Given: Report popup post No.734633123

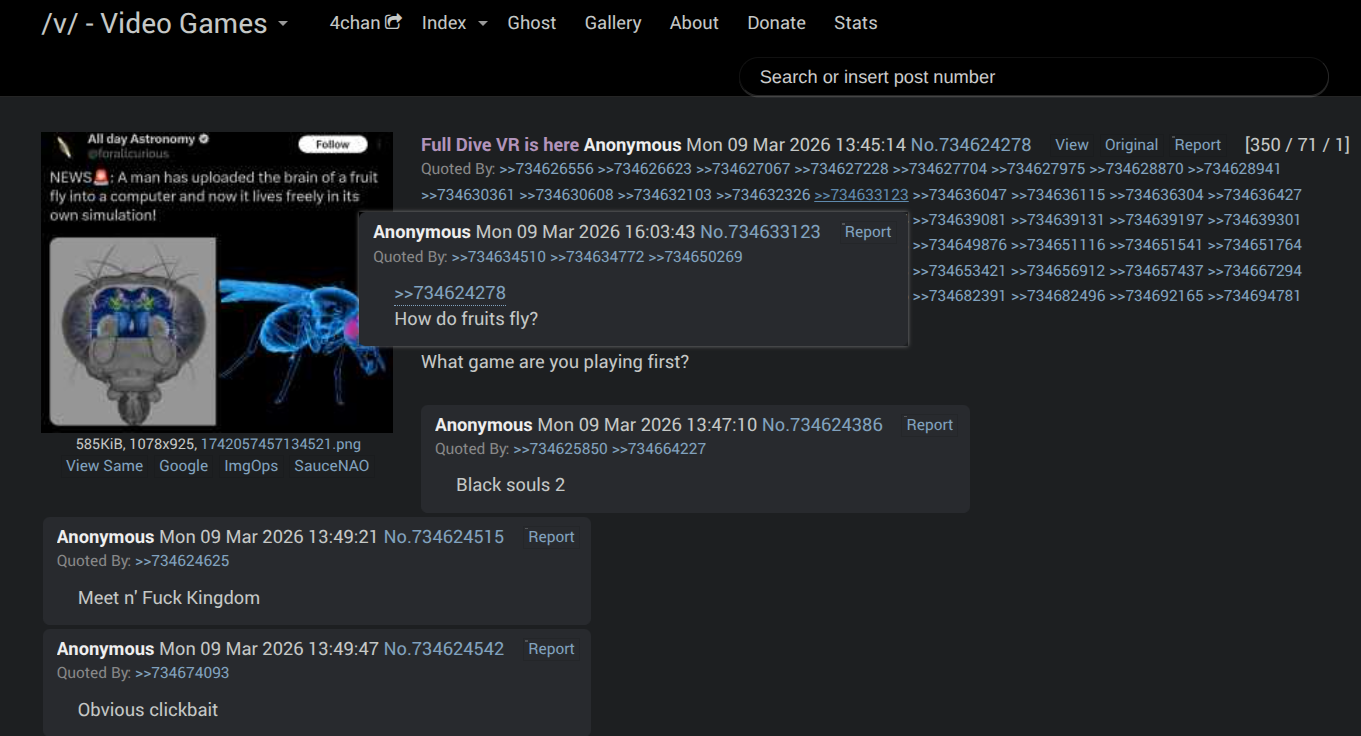Looking at the screenshot, I should click(868, 232).
